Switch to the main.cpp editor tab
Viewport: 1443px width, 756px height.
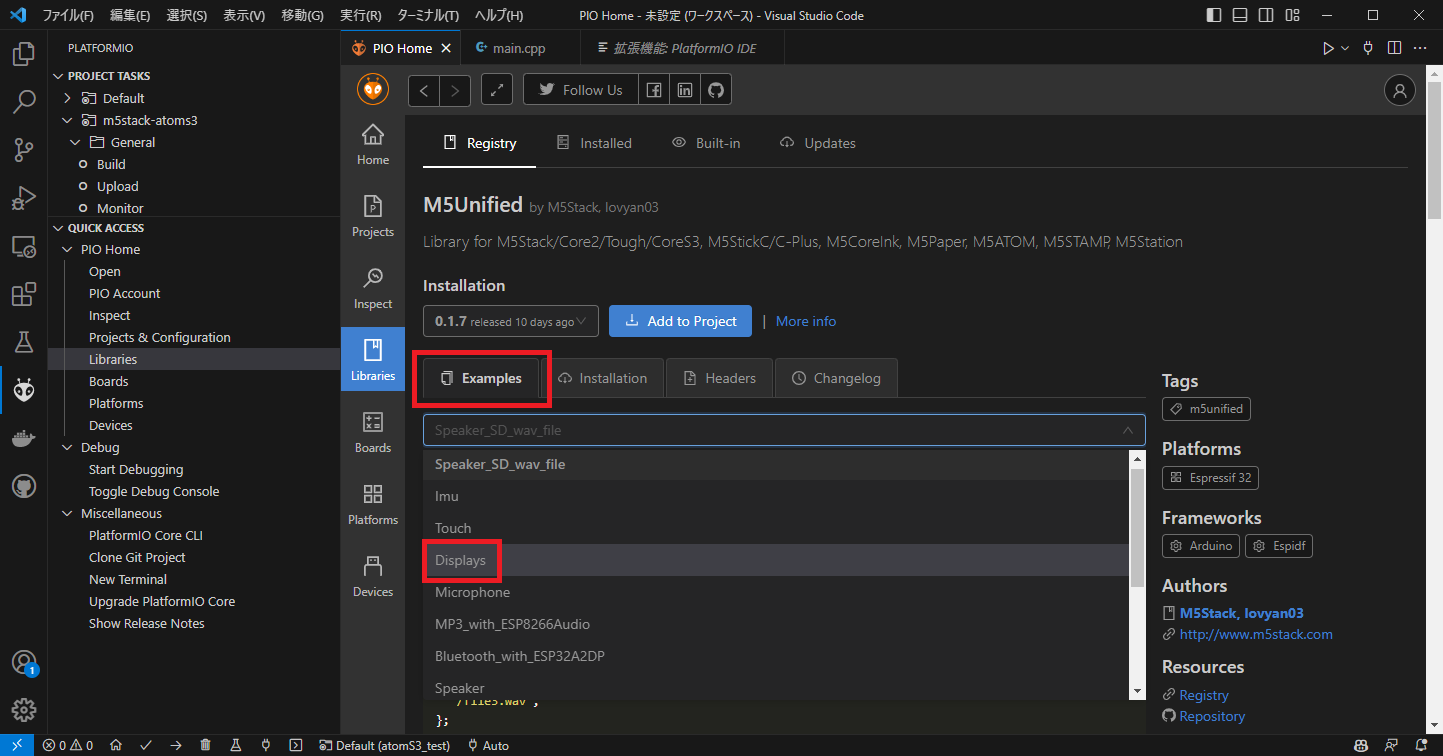(520, 48)
